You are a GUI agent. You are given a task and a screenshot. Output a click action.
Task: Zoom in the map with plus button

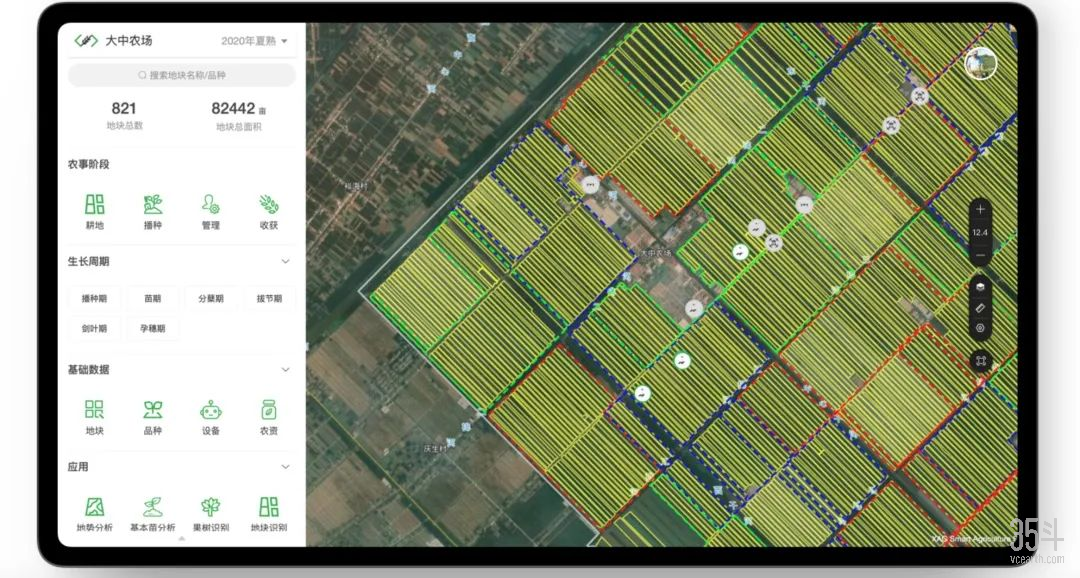(x=980, y=209)
